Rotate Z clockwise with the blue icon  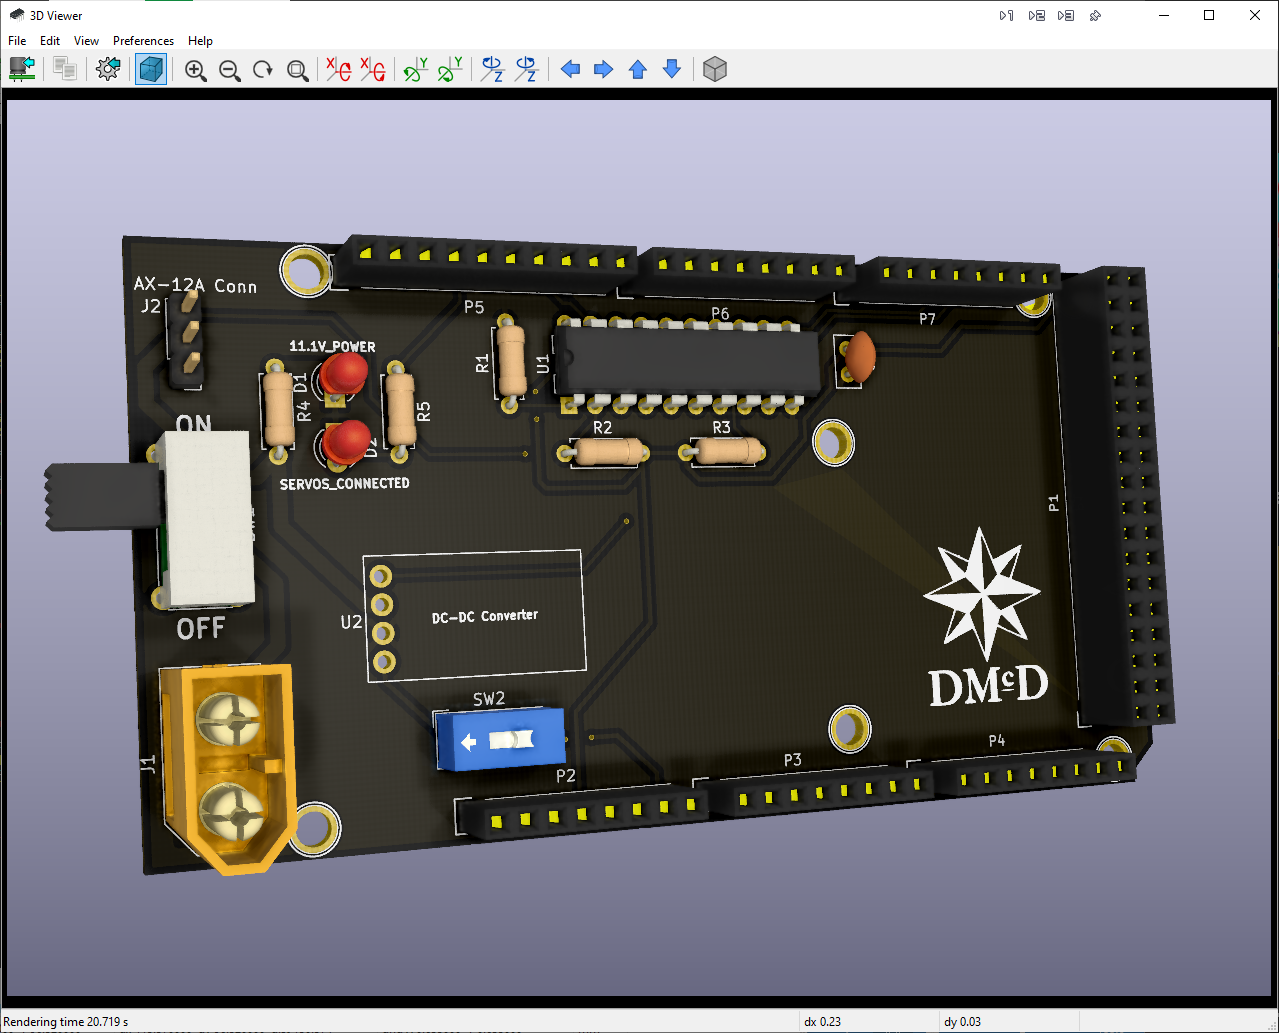tap(492, 69)
